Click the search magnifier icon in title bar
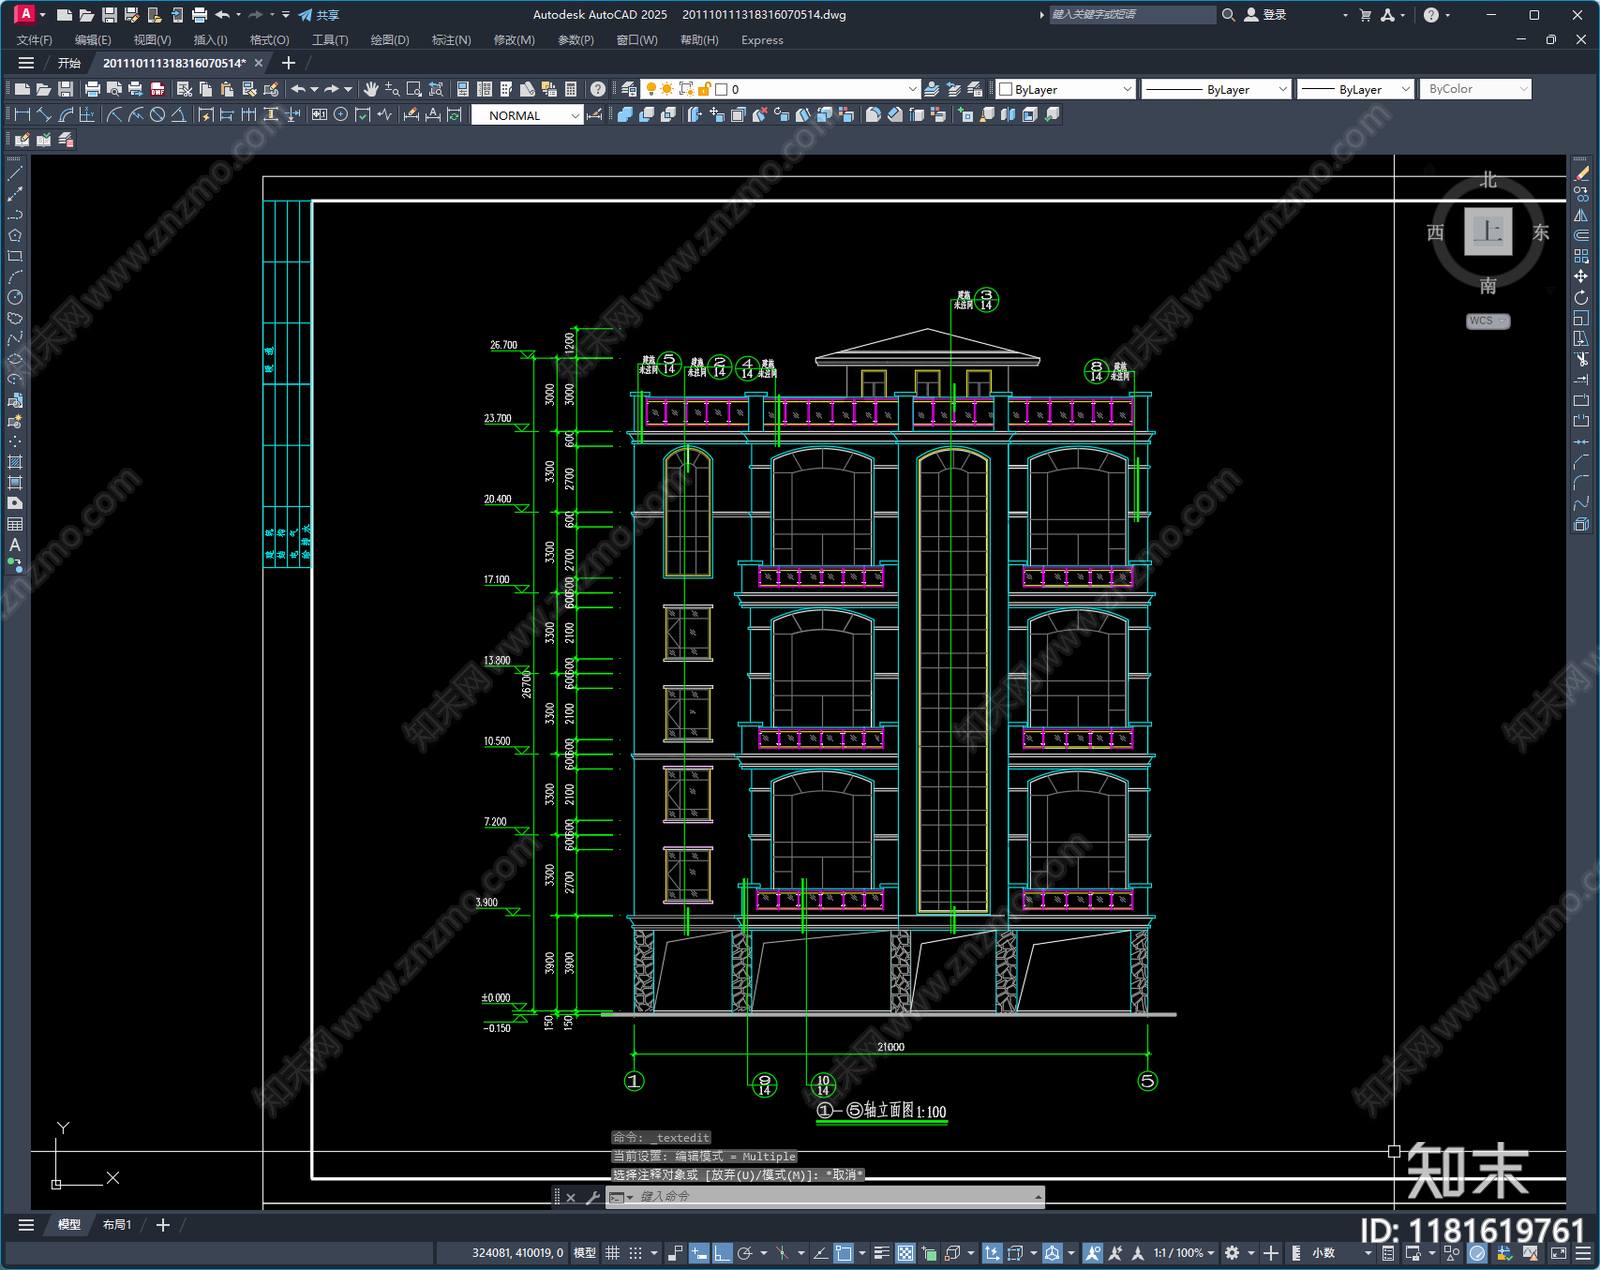This screenshot has height=1270, width=1600. pos(1228,15)
